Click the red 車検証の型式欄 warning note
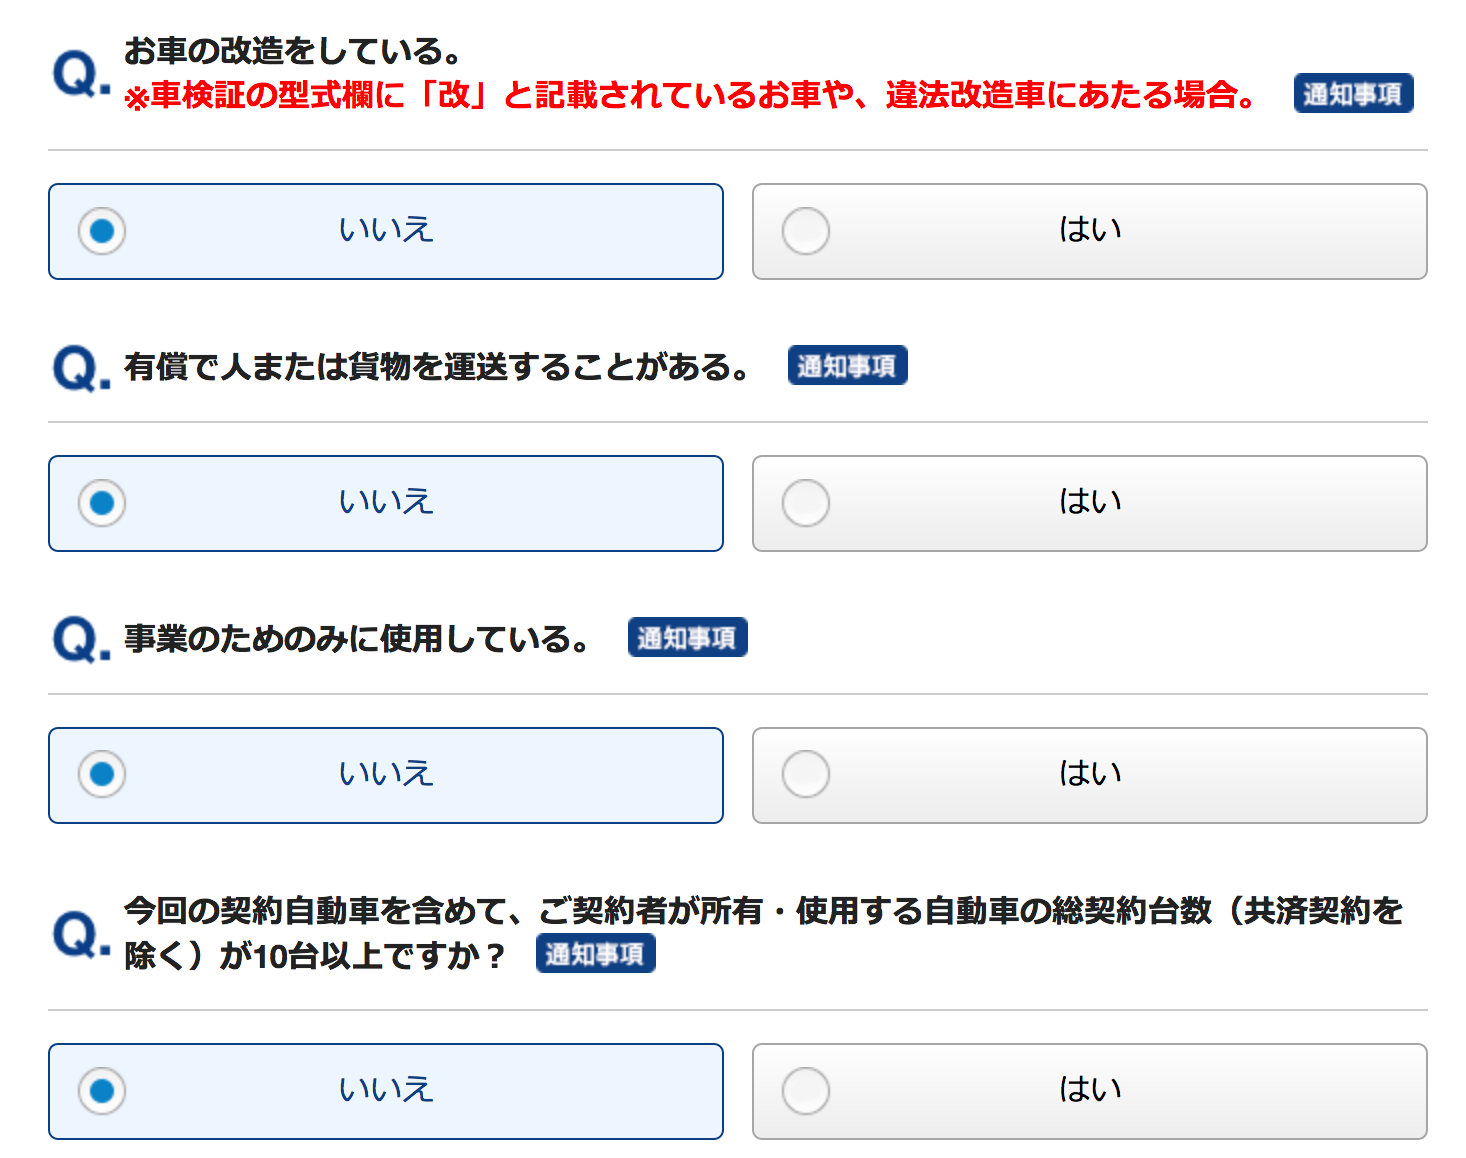Viewport: 1466px width, 1158px height. click(690, 95)
